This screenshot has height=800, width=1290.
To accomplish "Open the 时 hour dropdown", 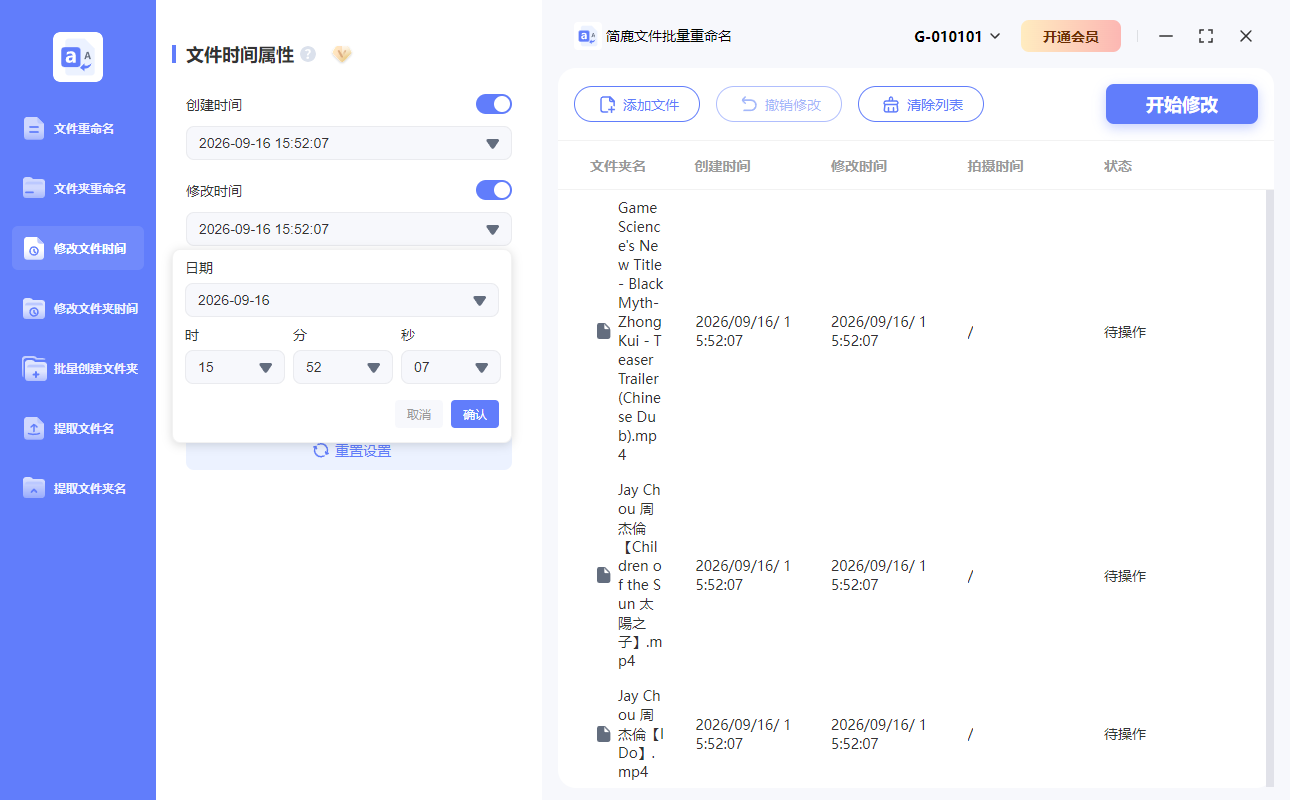I will [235, 367].
